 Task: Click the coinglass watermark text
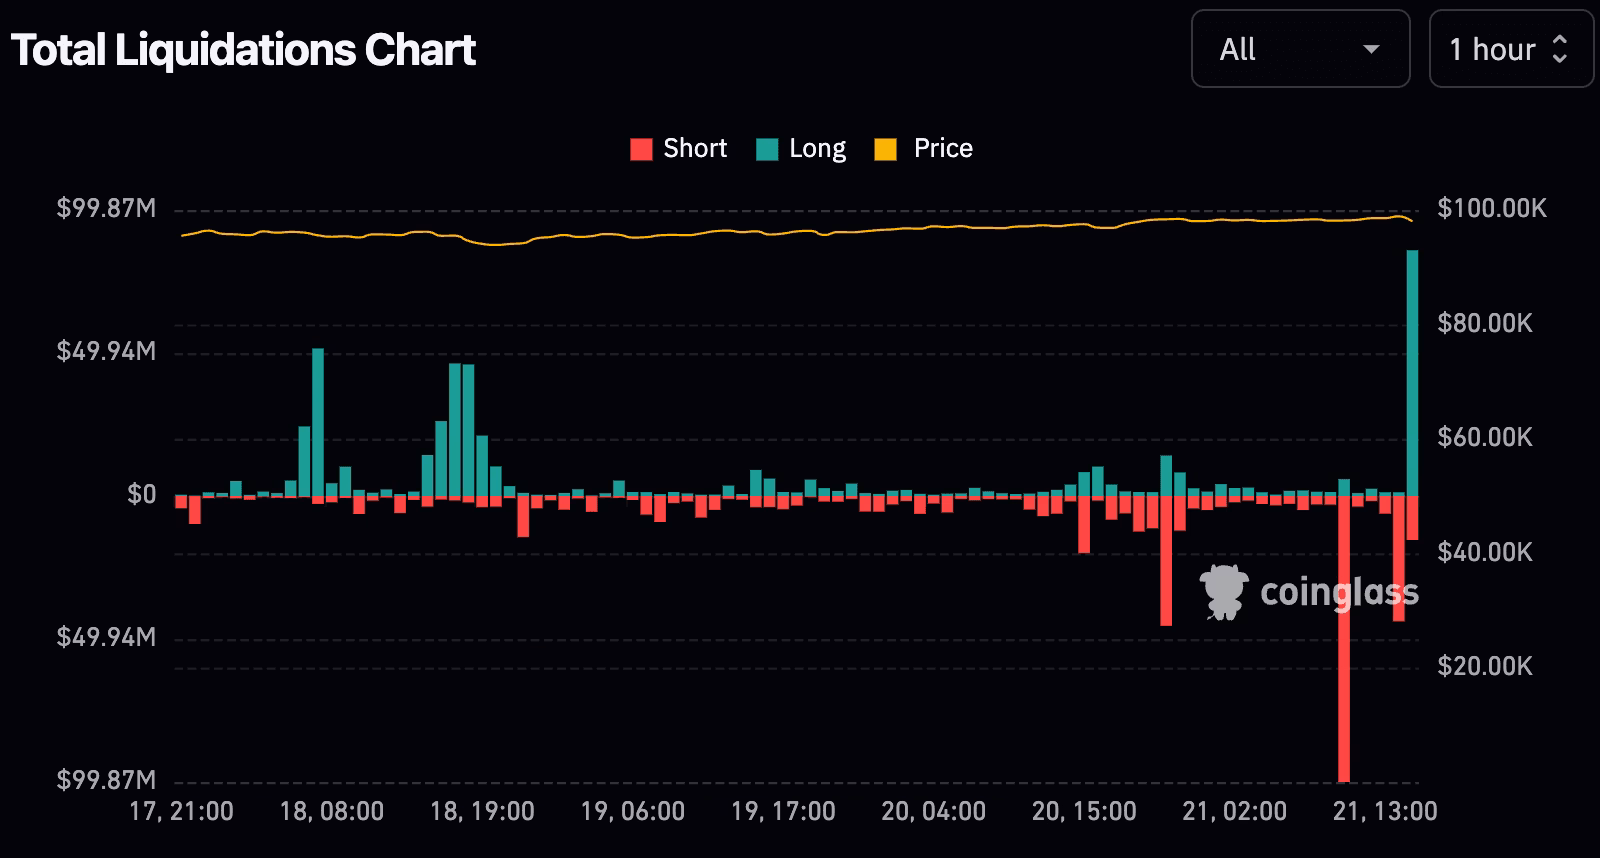[x=1339, y=592]
